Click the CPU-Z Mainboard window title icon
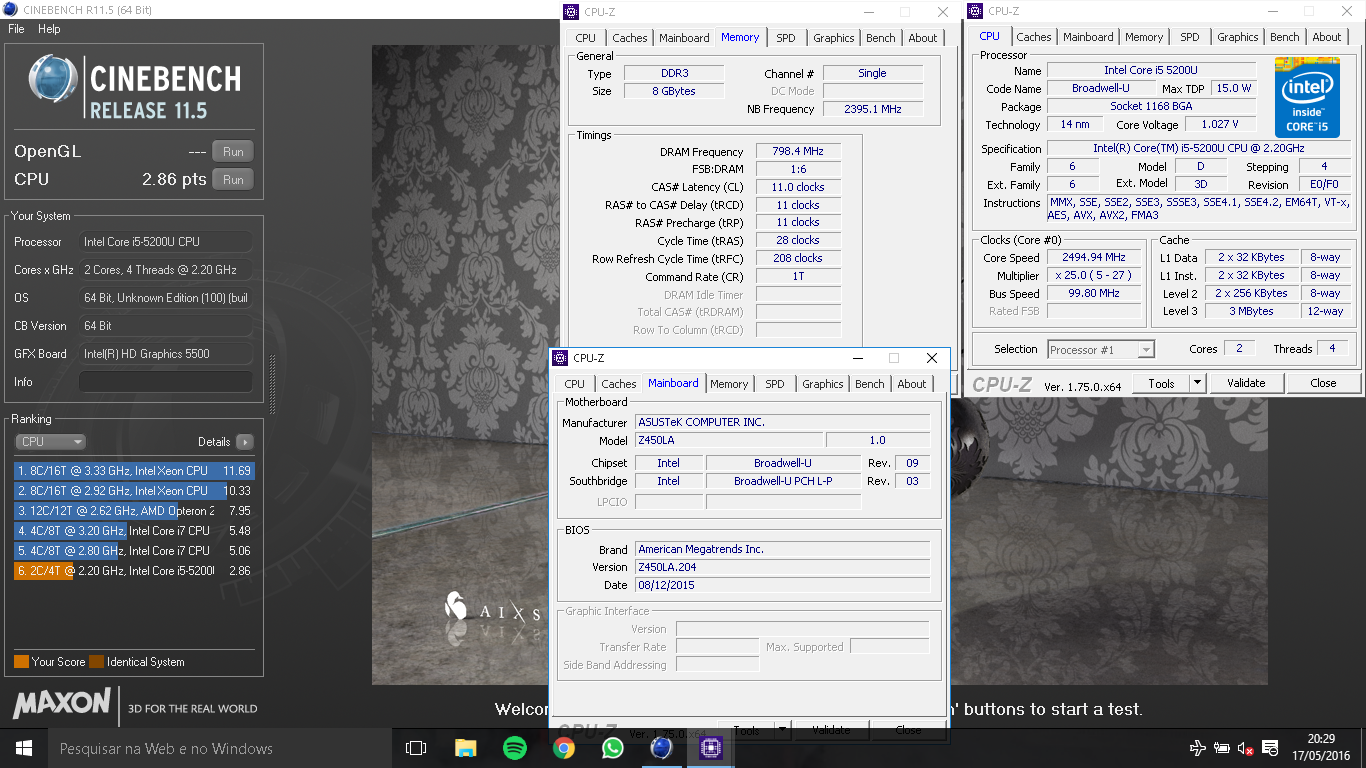 point(559,358)
